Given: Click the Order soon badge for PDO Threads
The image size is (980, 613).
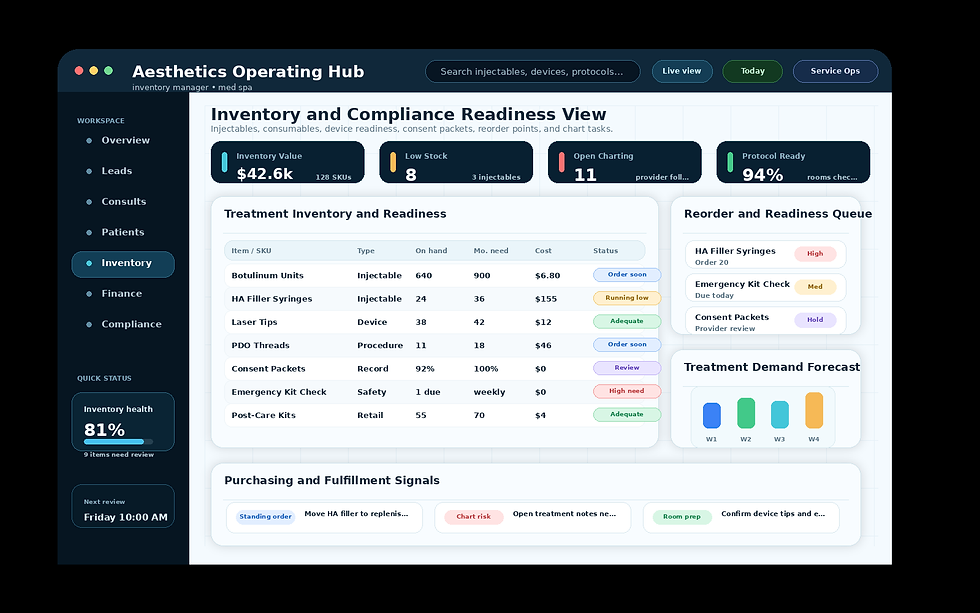Looking at the screenshot, I should [627, 344].
